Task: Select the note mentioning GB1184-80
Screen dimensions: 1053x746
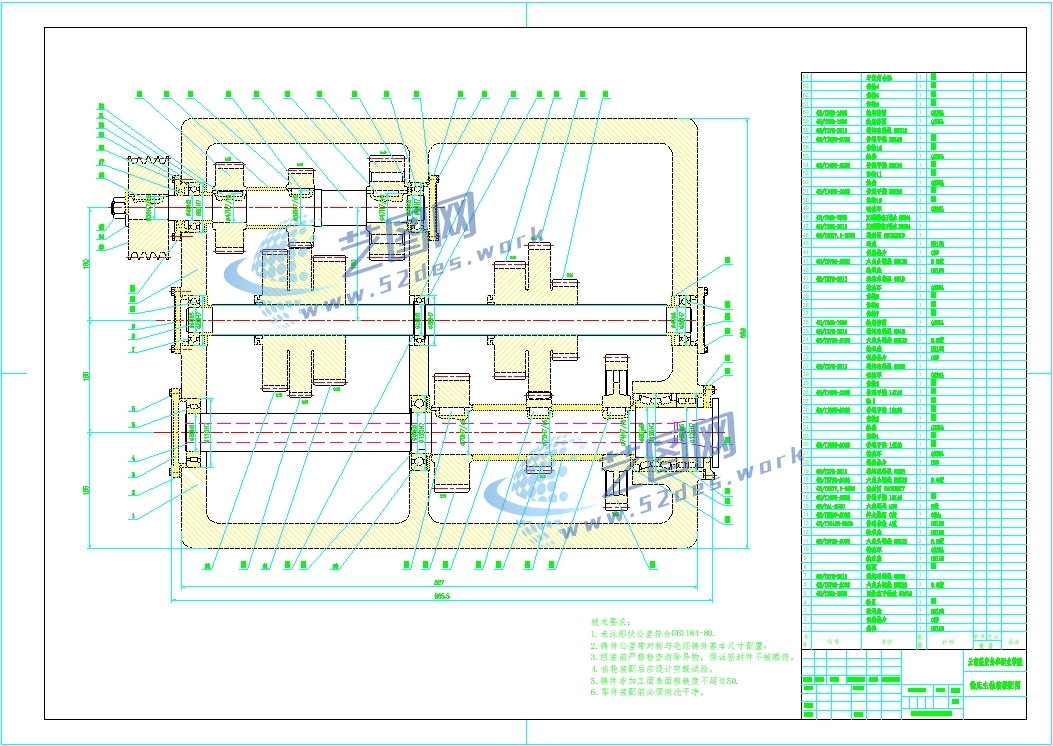Action: [x=653, y=633]
